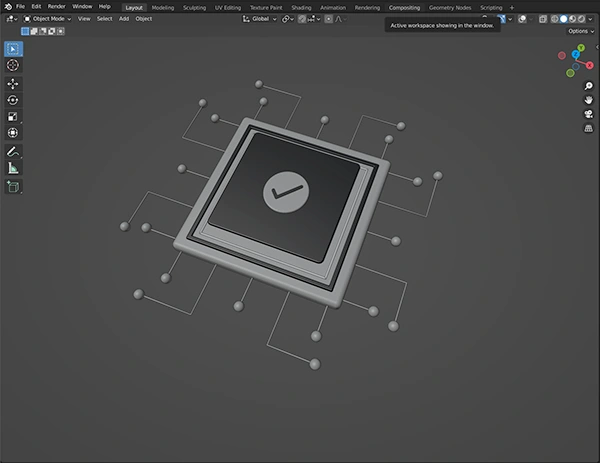Open the viewport Add menu

click(x=124, y=19)
